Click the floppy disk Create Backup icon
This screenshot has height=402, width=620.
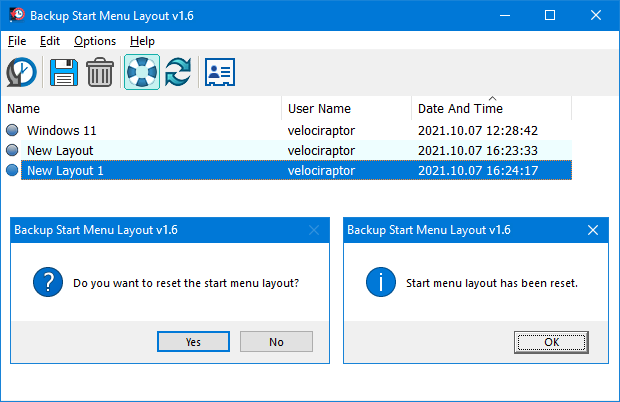coord(64,72)
